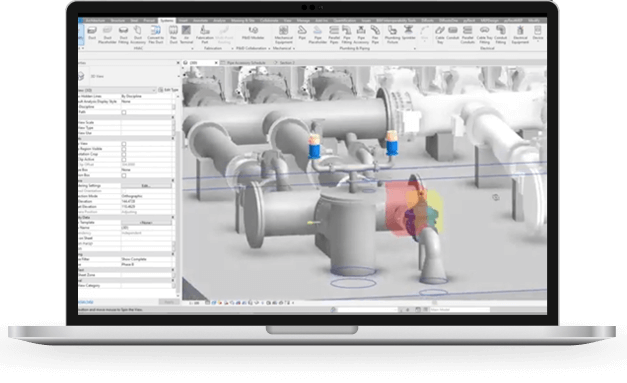
Task: Select the Cable Tray tool
Action: tap(440, 34)
